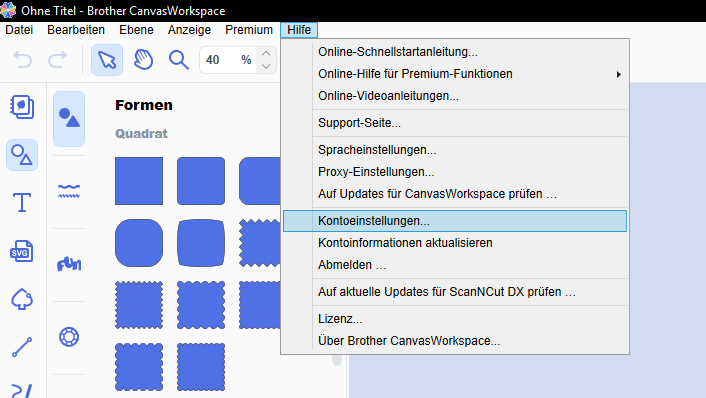Activate the hand pan tool
The height and width of the screenshot is (398, 706).
pos(143,60)
